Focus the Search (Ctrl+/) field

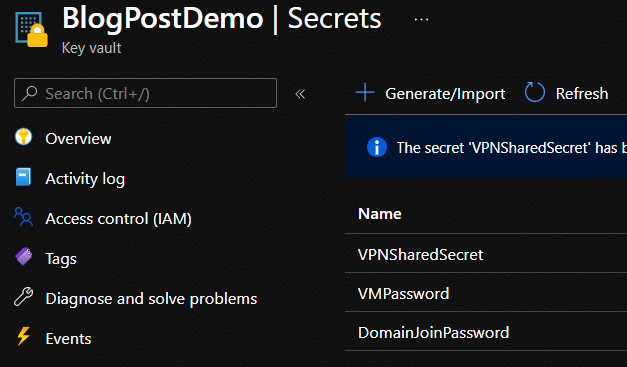pos(145,93)
